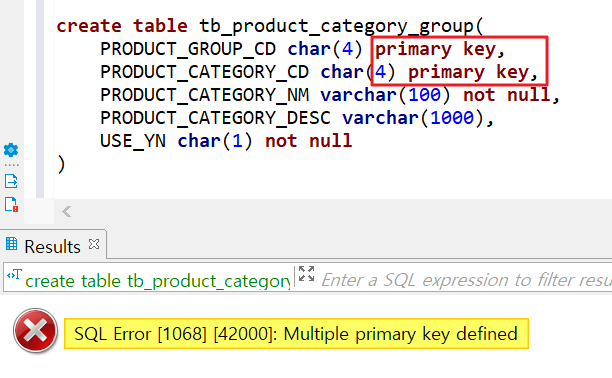Click 'char(1)' type in editor
This screenshot has width=612, height=378.
tap(215, 141)
